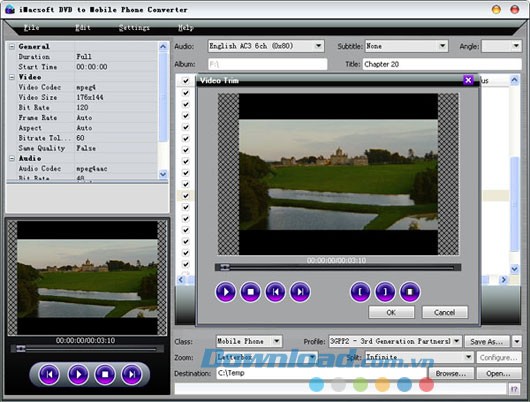530x402 pixels.
Task: Play video in main preview panel
Action: tap(78, 374)
